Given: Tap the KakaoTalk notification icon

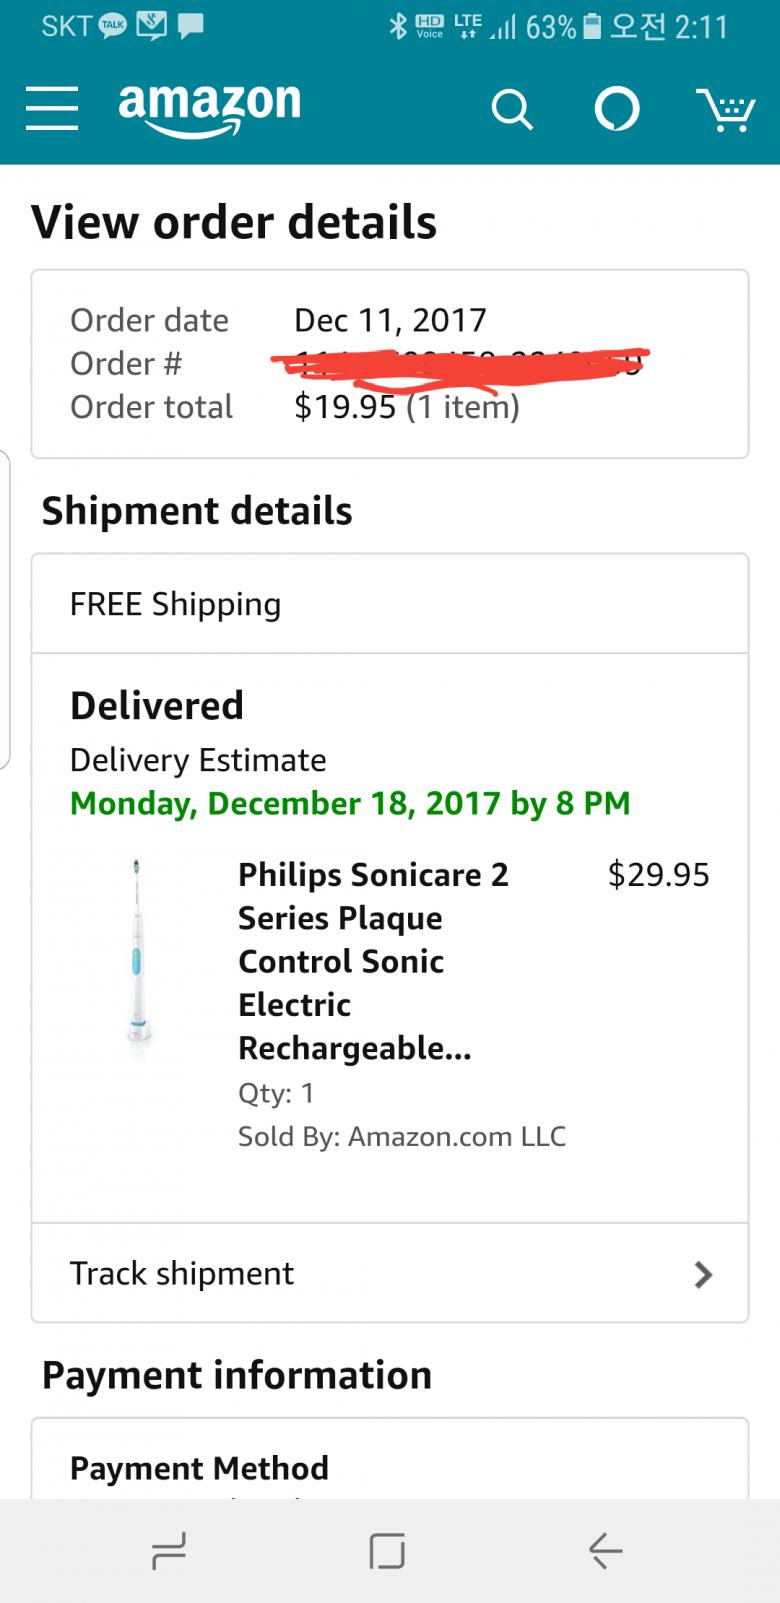Looking at the screenshot, I should 112,26.
